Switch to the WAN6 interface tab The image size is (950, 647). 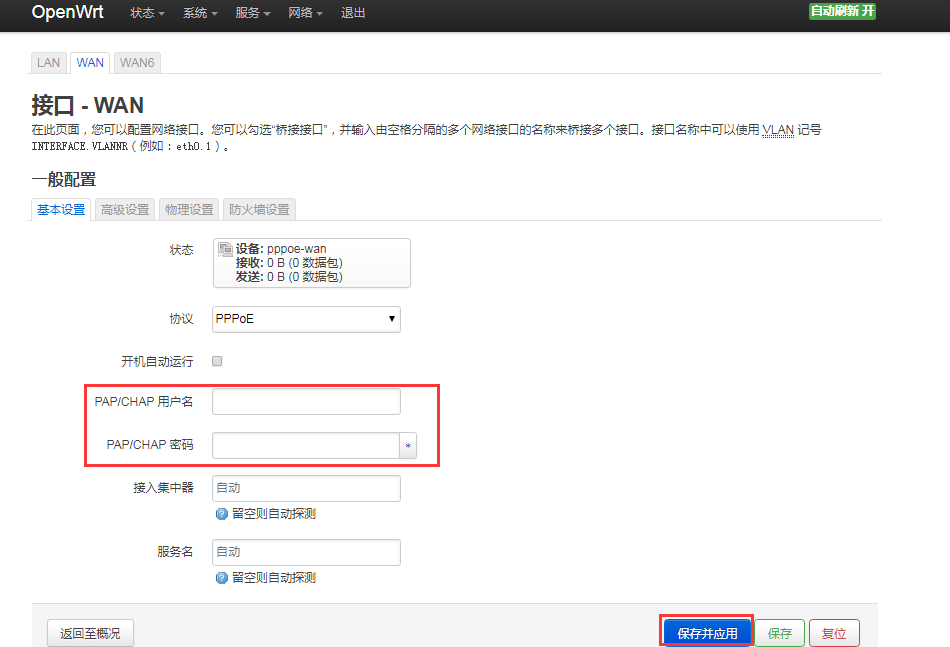[x=137, y=62]
